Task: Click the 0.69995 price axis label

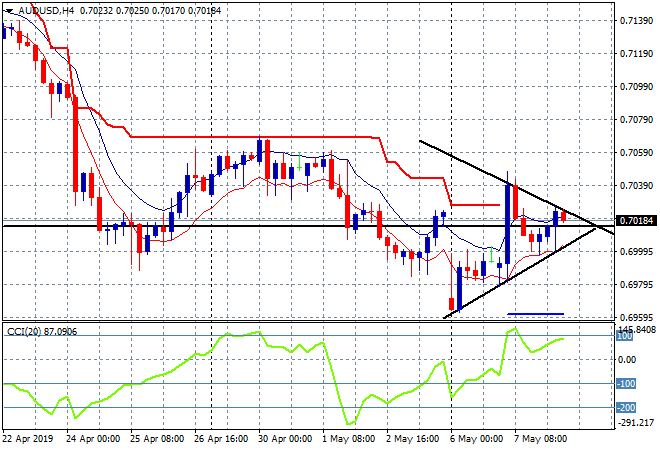Action: tap(636, 252)
